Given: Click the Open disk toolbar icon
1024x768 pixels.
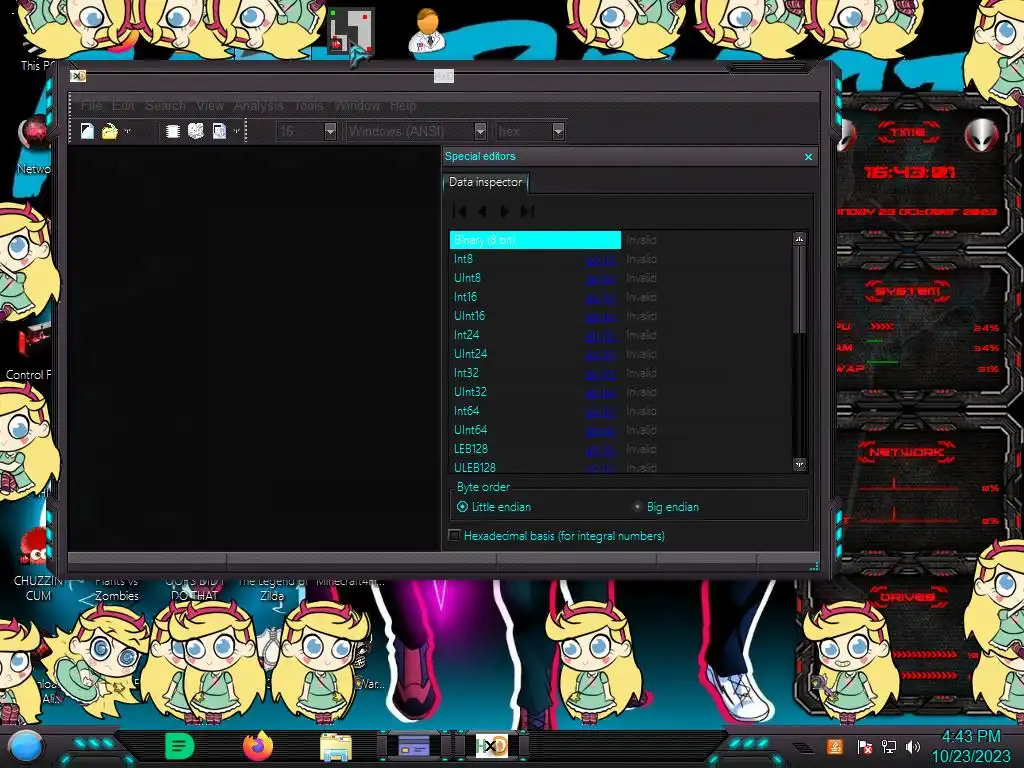Looking at the screenshot, I should 196,131.
